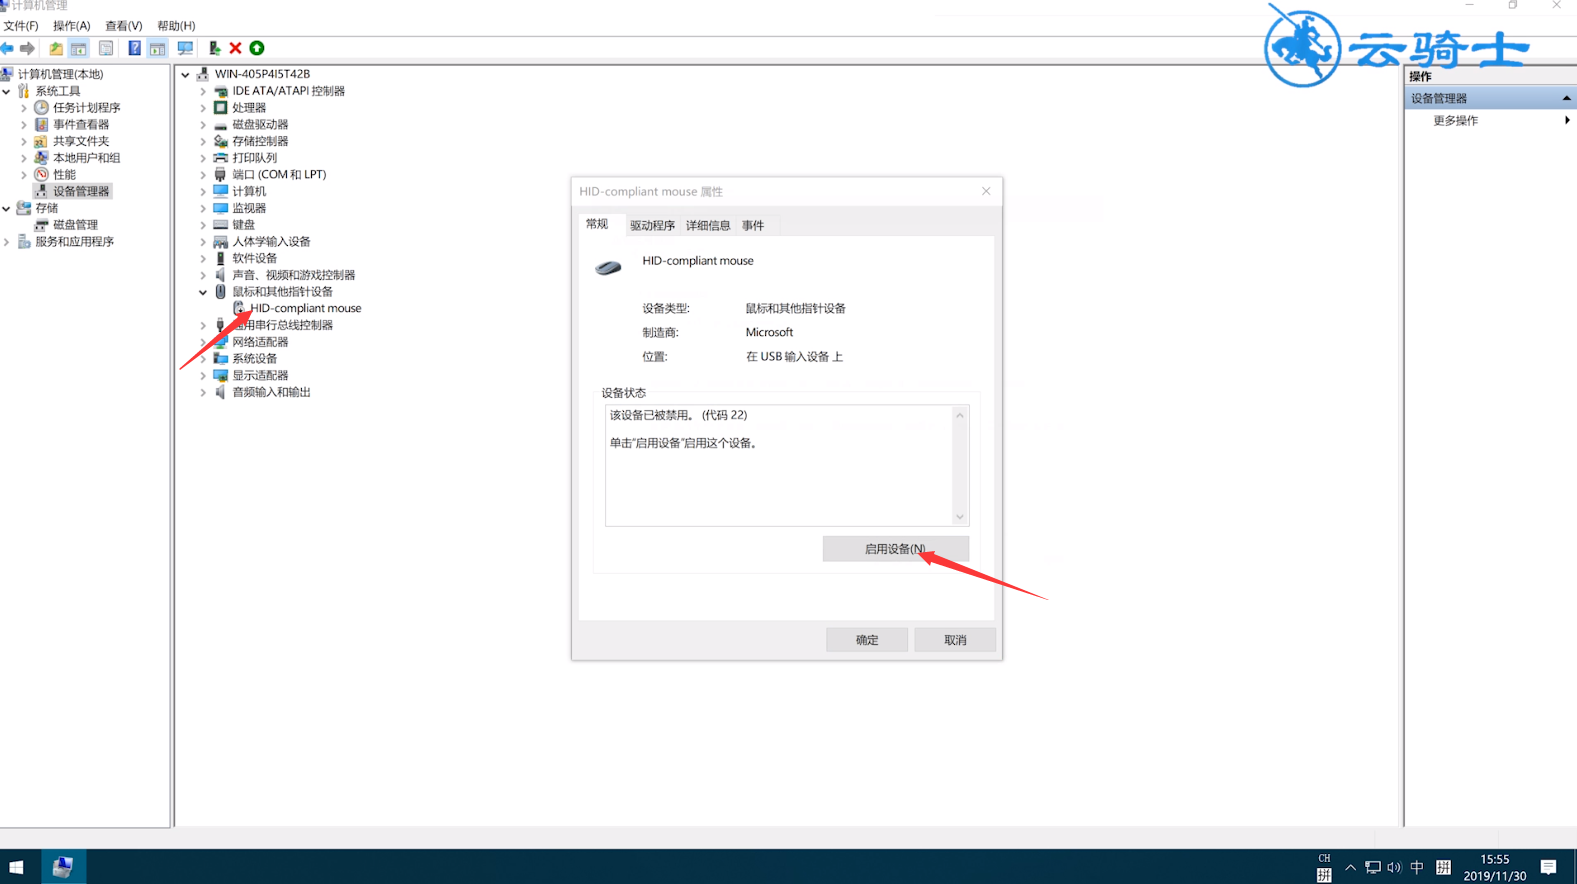Click the Up one level folder icon
1577x884 pixels.
pos(56,48)
